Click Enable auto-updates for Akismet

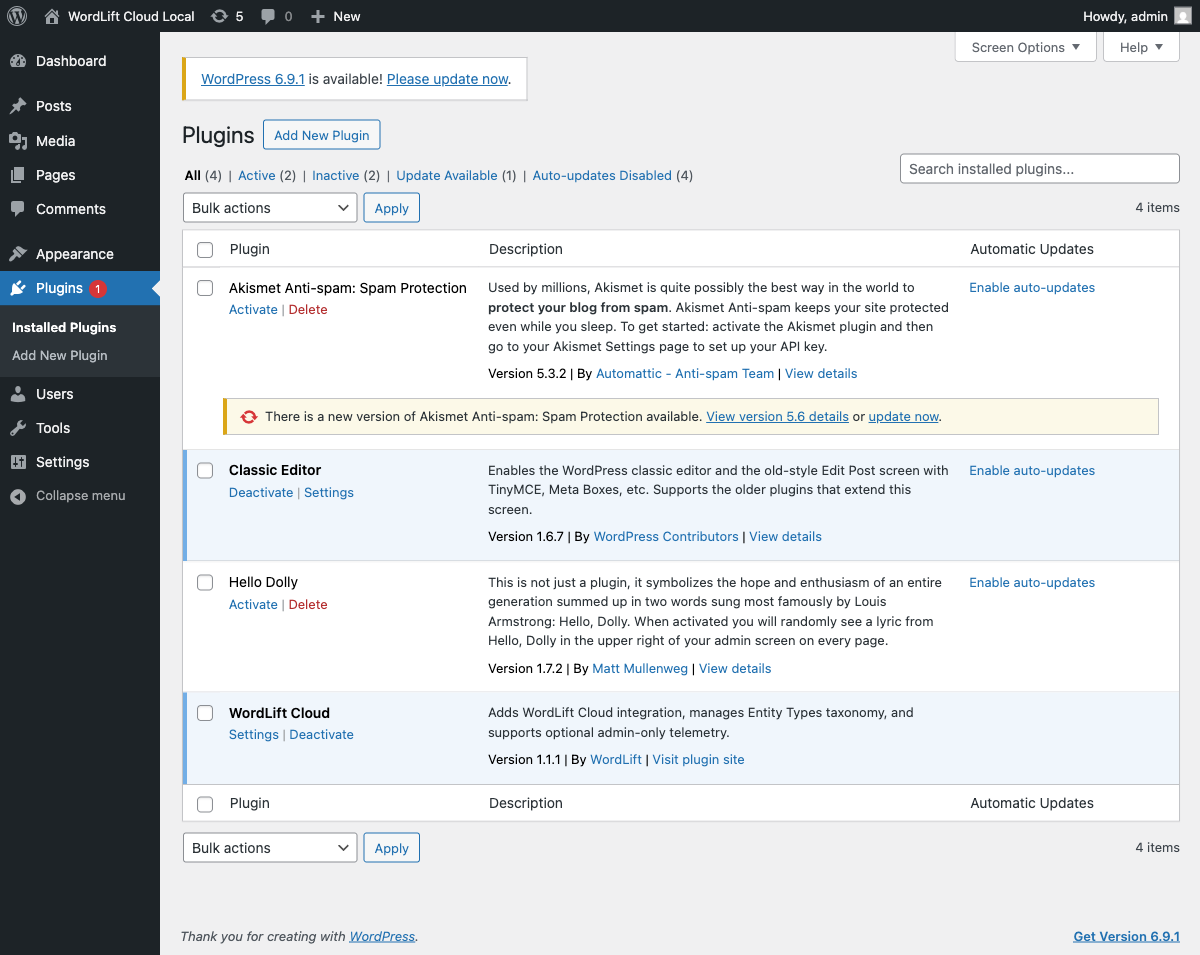(1032, 287)
